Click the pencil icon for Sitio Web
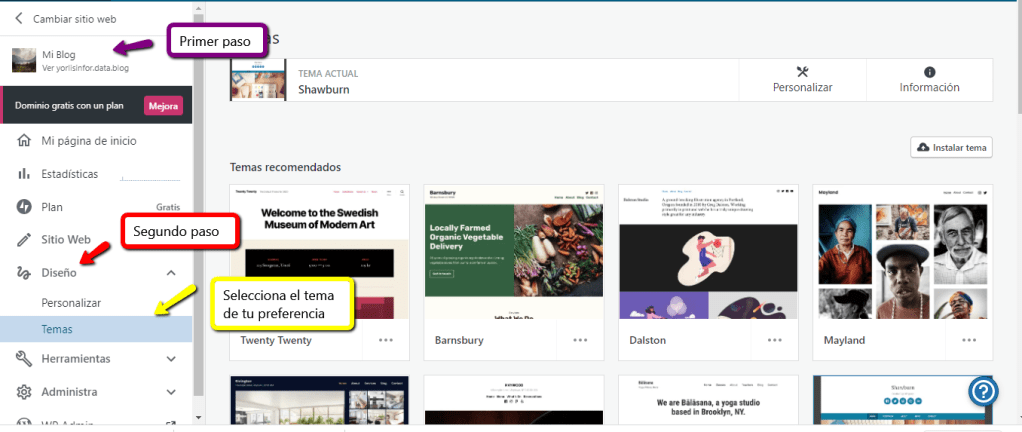 click(x=24, y=240)
